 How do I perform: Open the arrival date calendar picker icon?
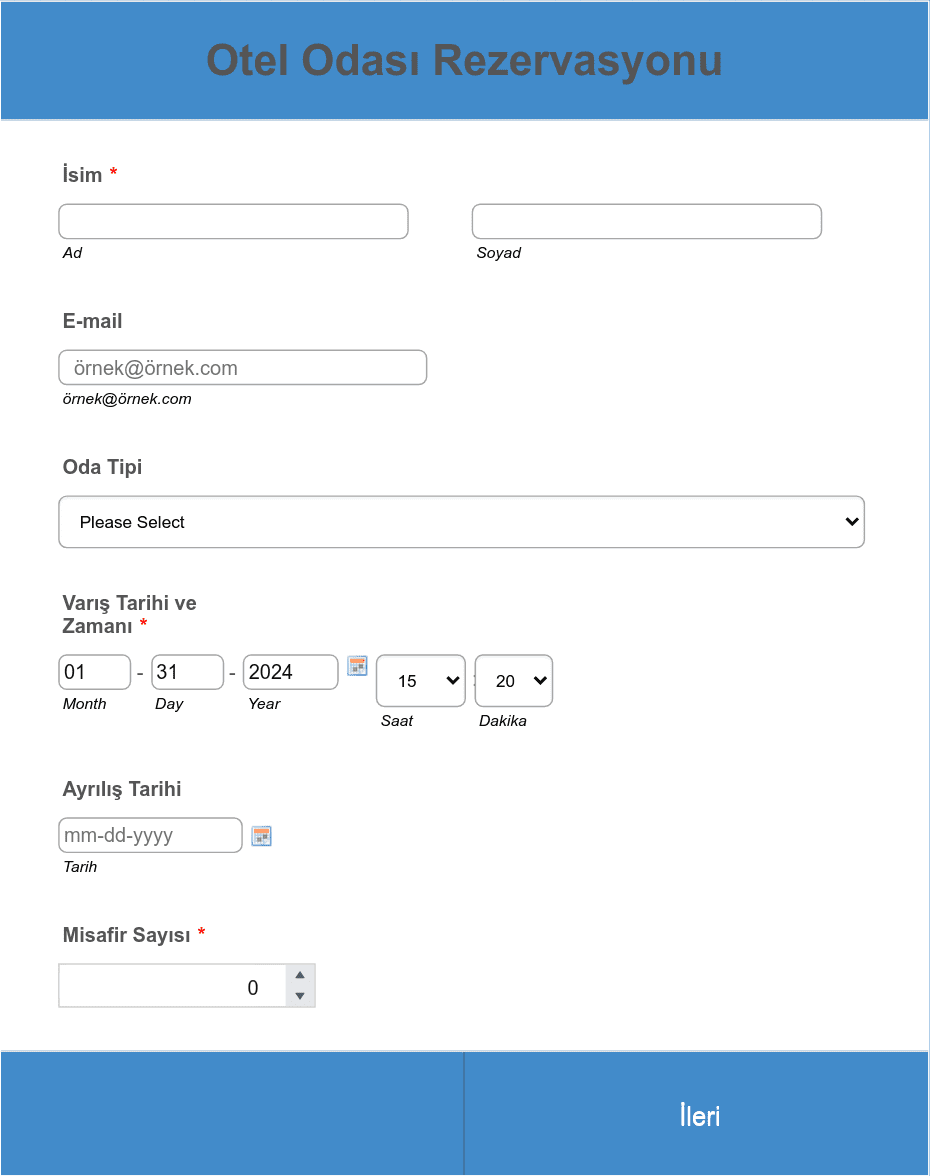point(357,666)
